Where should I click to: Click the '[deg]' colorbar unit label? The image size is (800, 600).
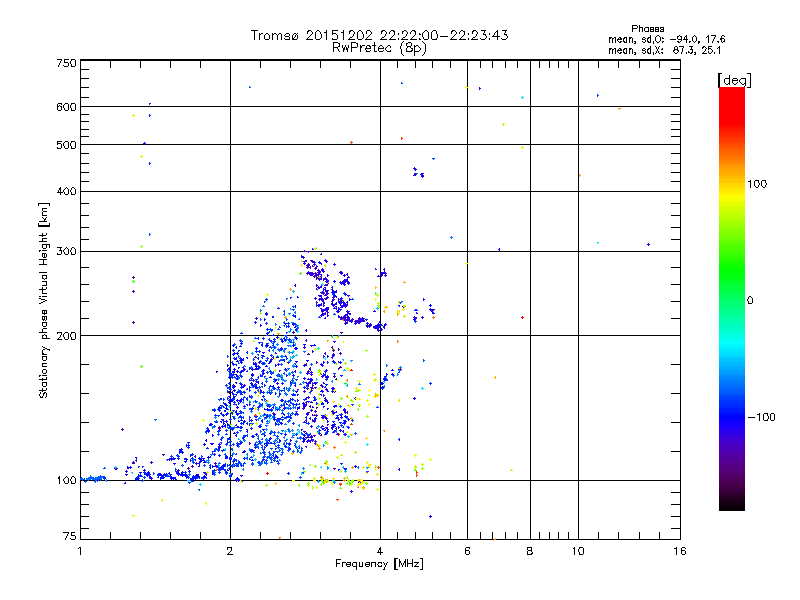734,81
